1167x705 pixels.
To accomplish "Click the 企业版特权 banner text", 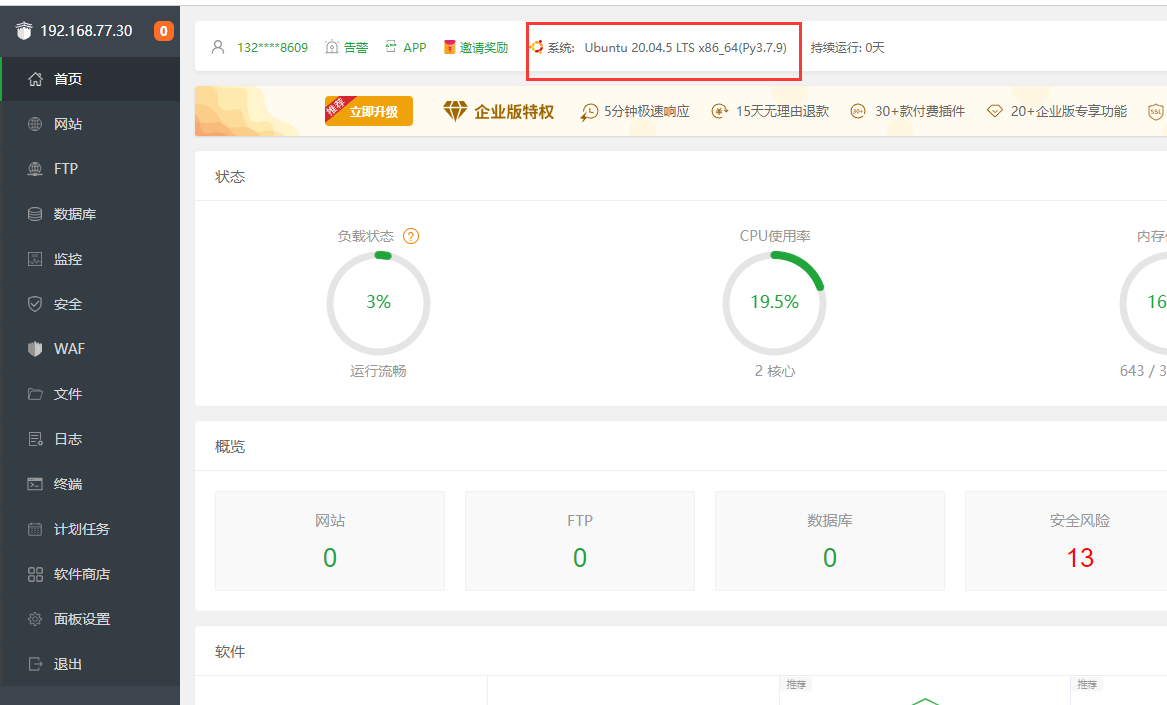I will pos(514,112).
